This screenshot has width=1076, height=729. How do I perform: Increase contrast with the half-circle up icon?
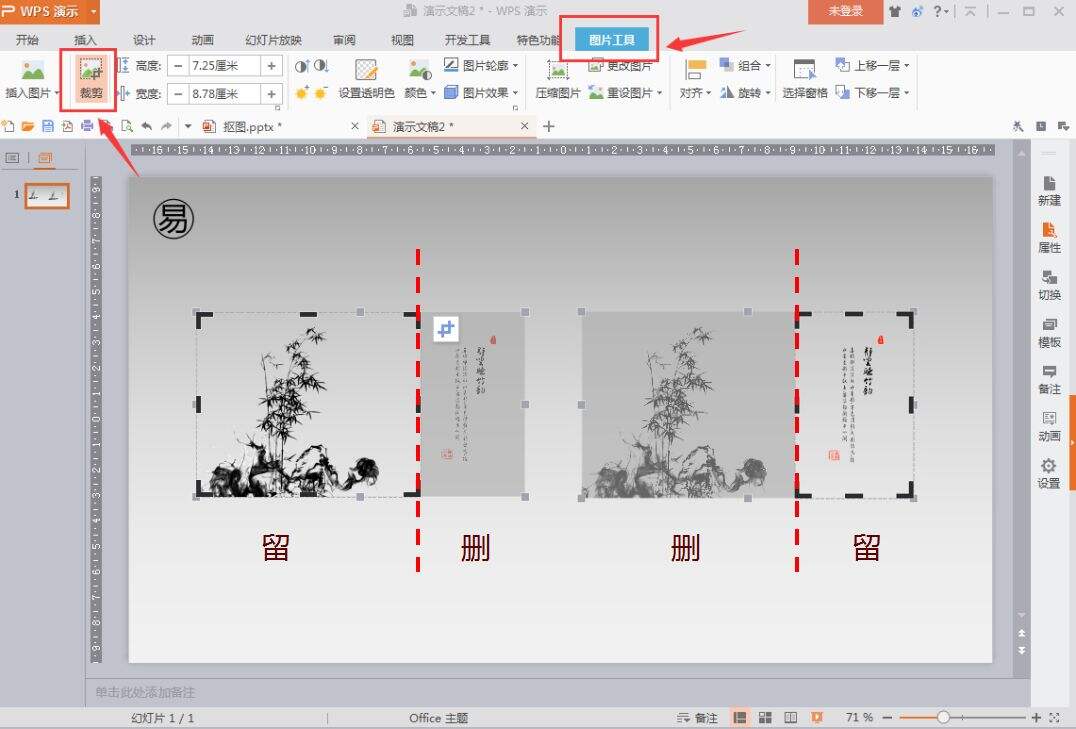coord(301,67)
